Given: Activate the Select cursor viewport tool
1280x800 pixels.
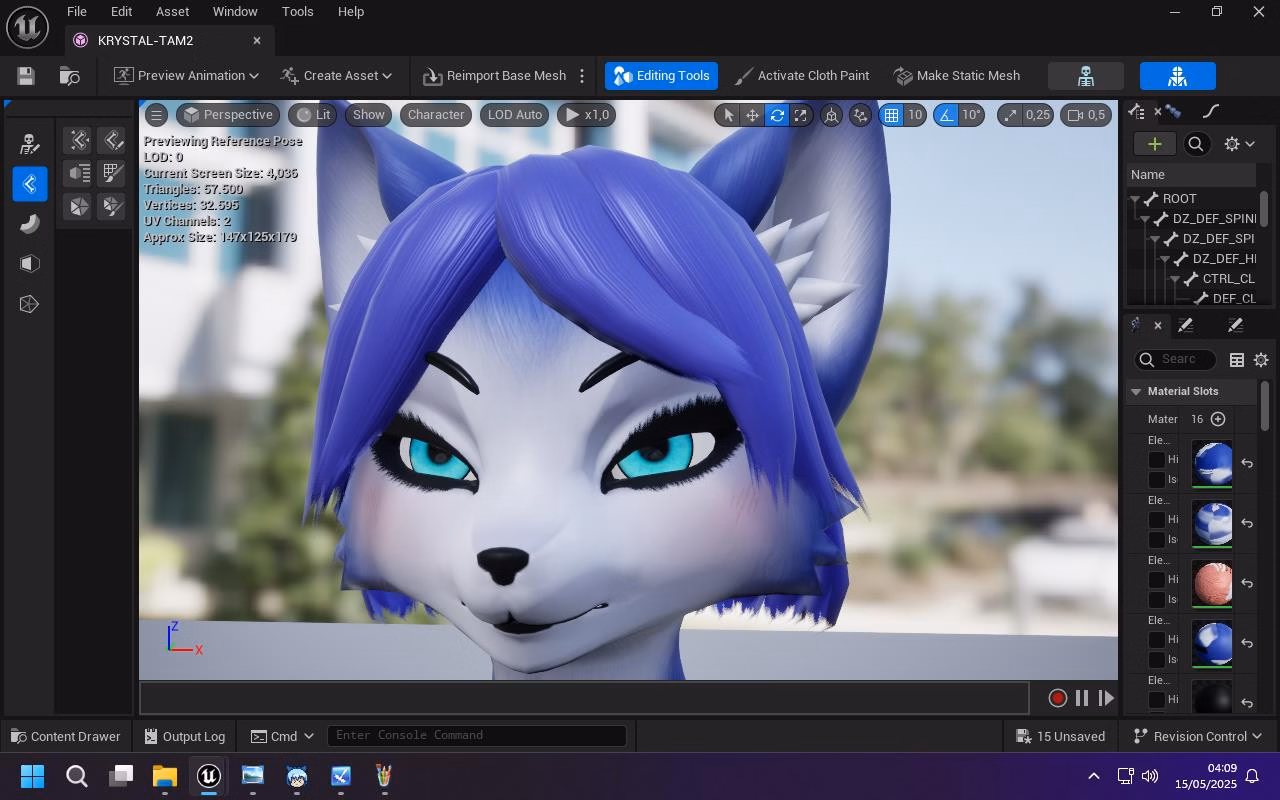Looking at the screenshot, I should click(728, 115).
